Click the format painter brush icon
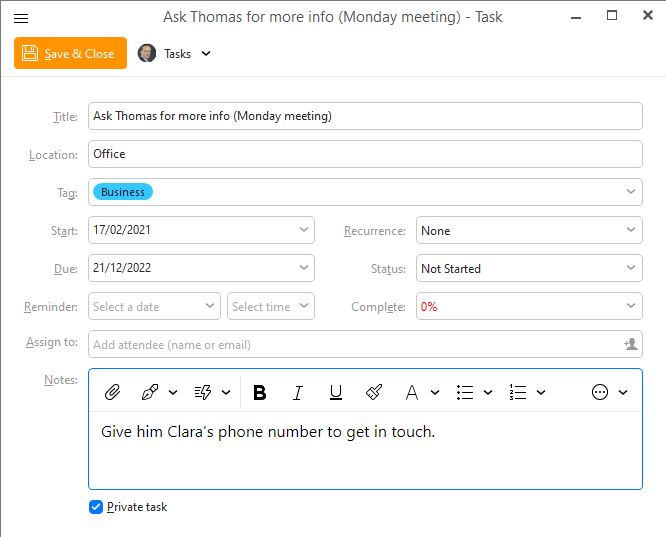The height and width of the screenshot is (537, 666). [374, 393]
